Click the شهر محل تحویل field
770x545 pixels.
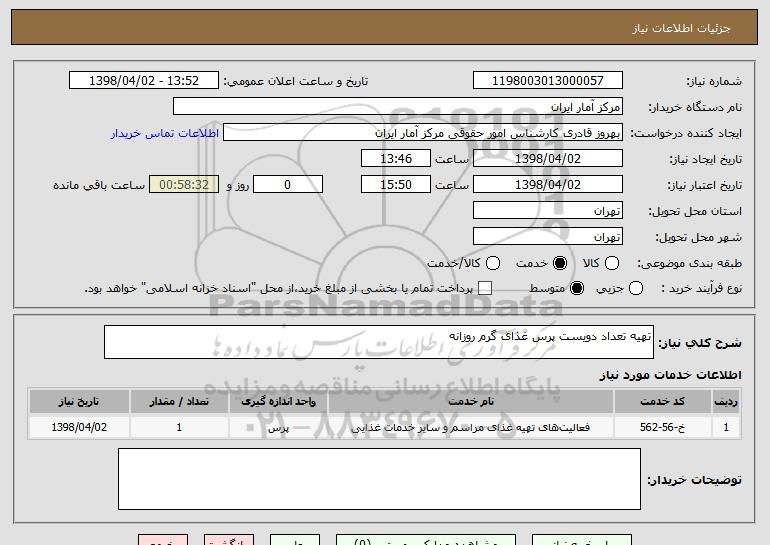coord(548,237)
